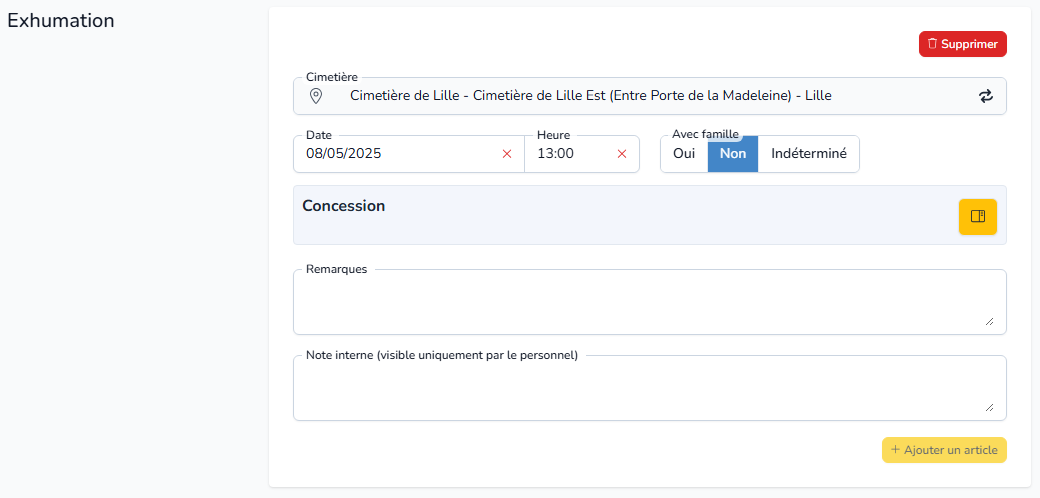The height and width of the screenshot is (498, 1040).
Task: Click inside the Remarques text area
Action: coord(650,302)
